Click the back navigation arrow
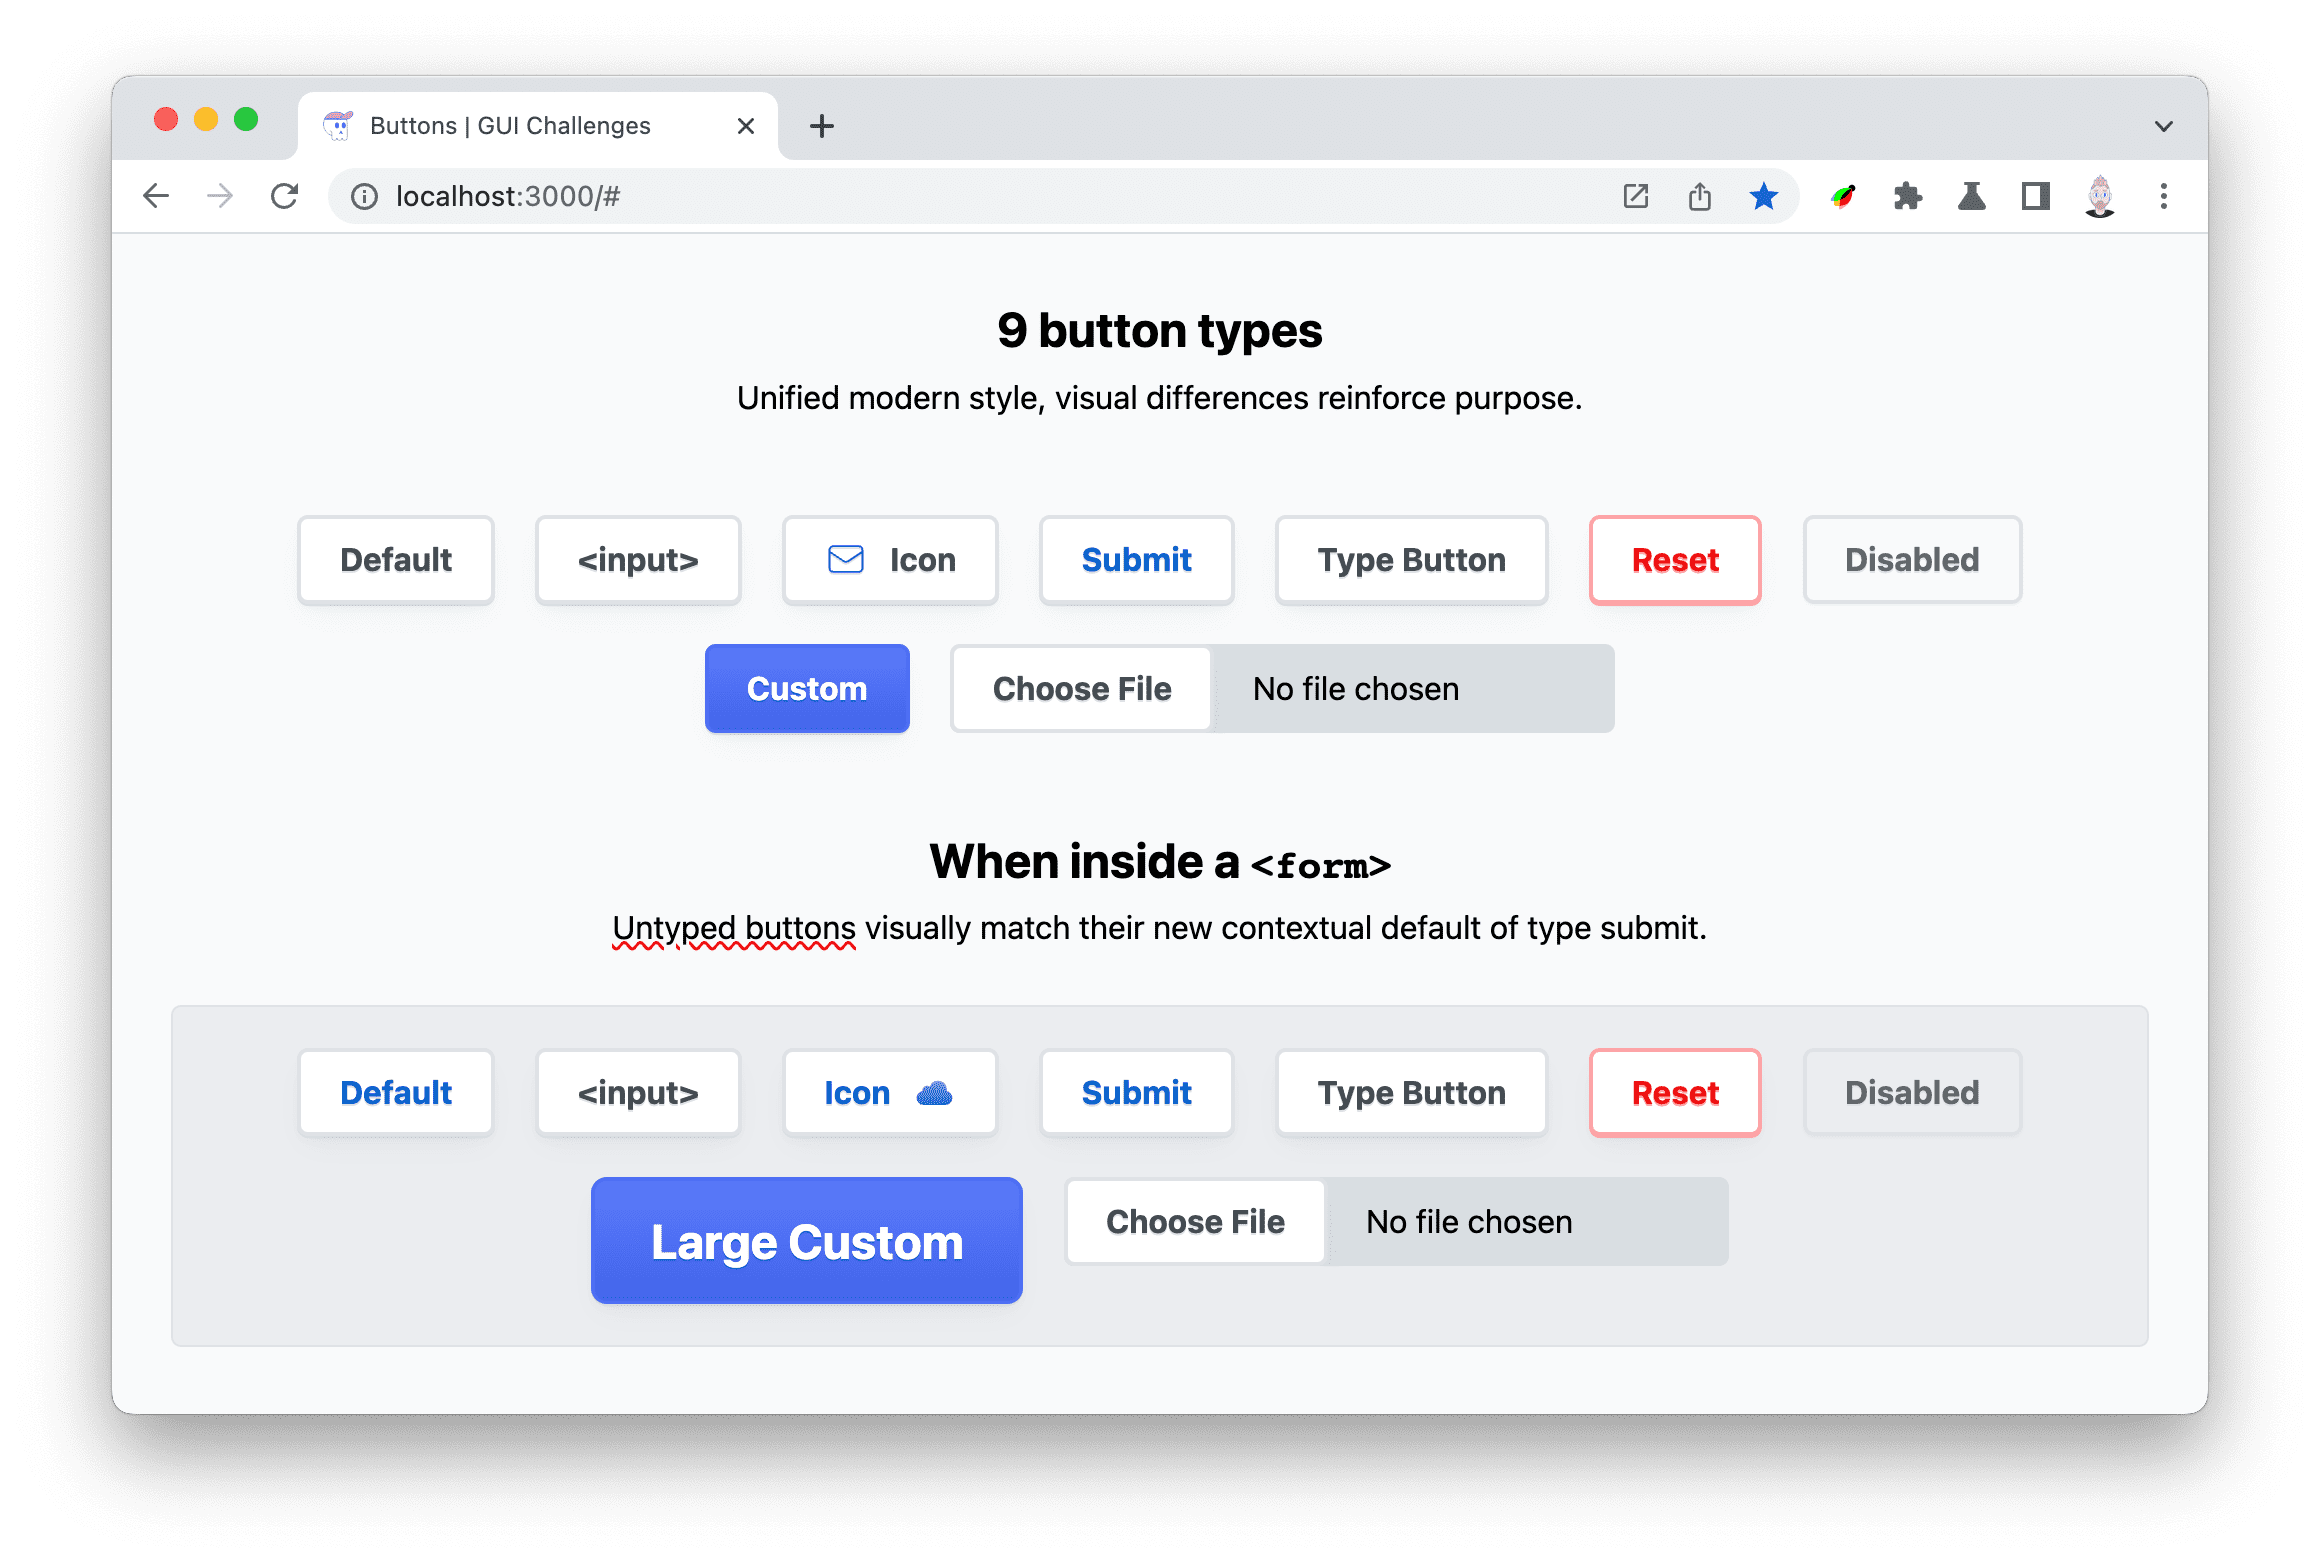 click(157, 197)
